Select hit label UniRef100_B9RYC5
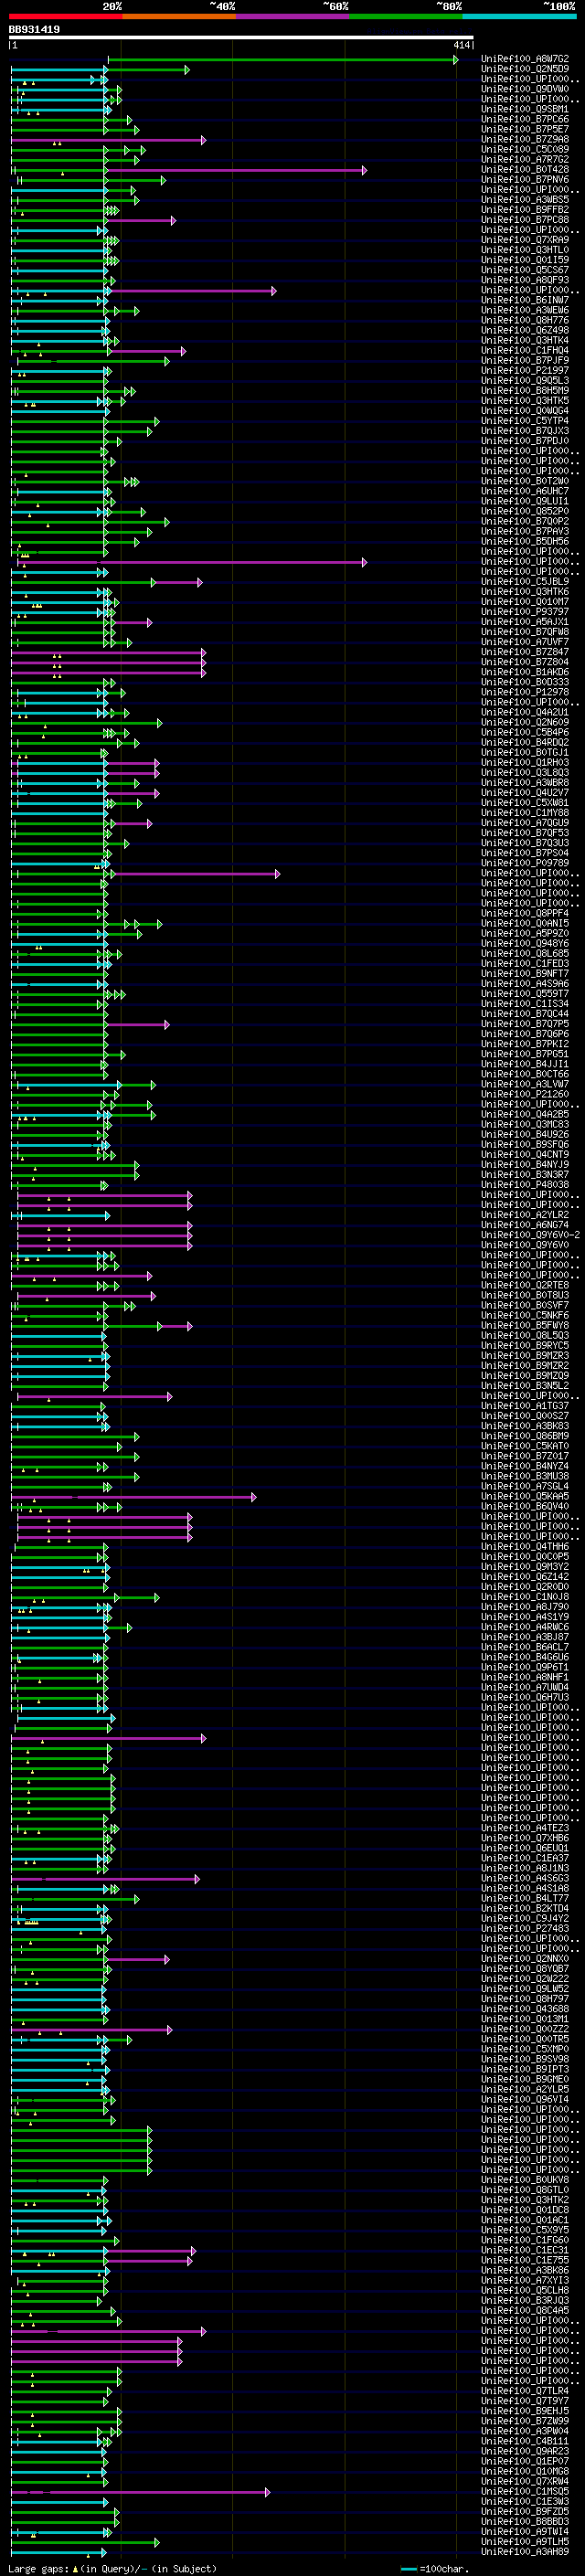The width and height of the screenshot is (585, 2576). pos(525,1345)
